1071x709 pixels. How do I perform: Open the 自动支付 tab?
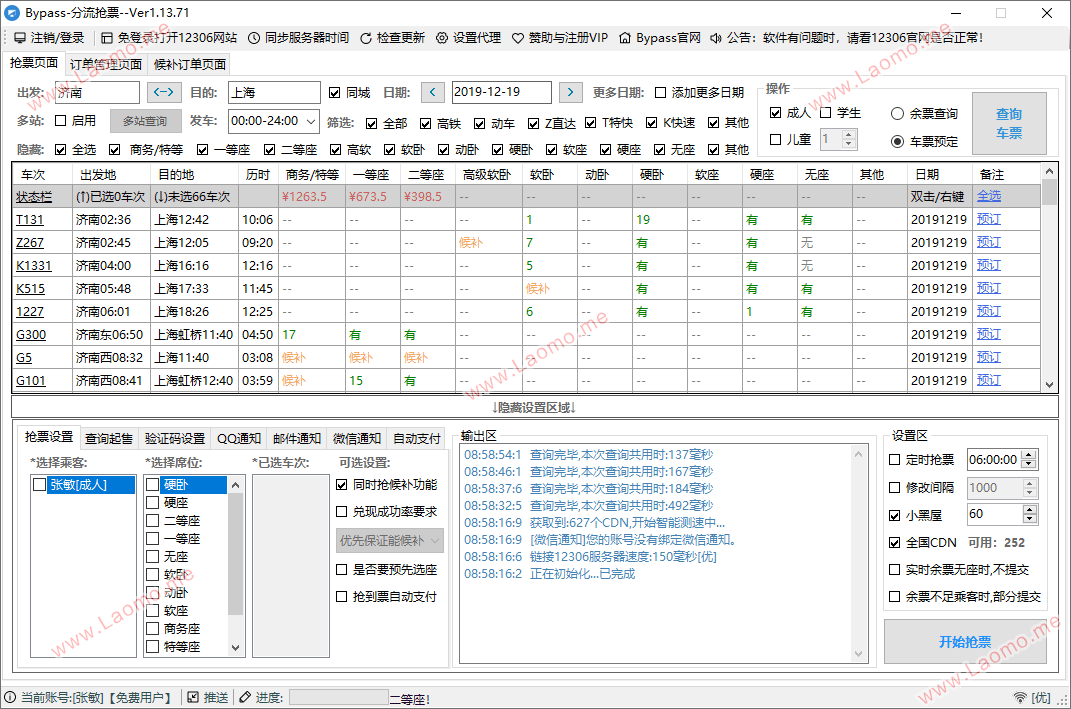417,439
